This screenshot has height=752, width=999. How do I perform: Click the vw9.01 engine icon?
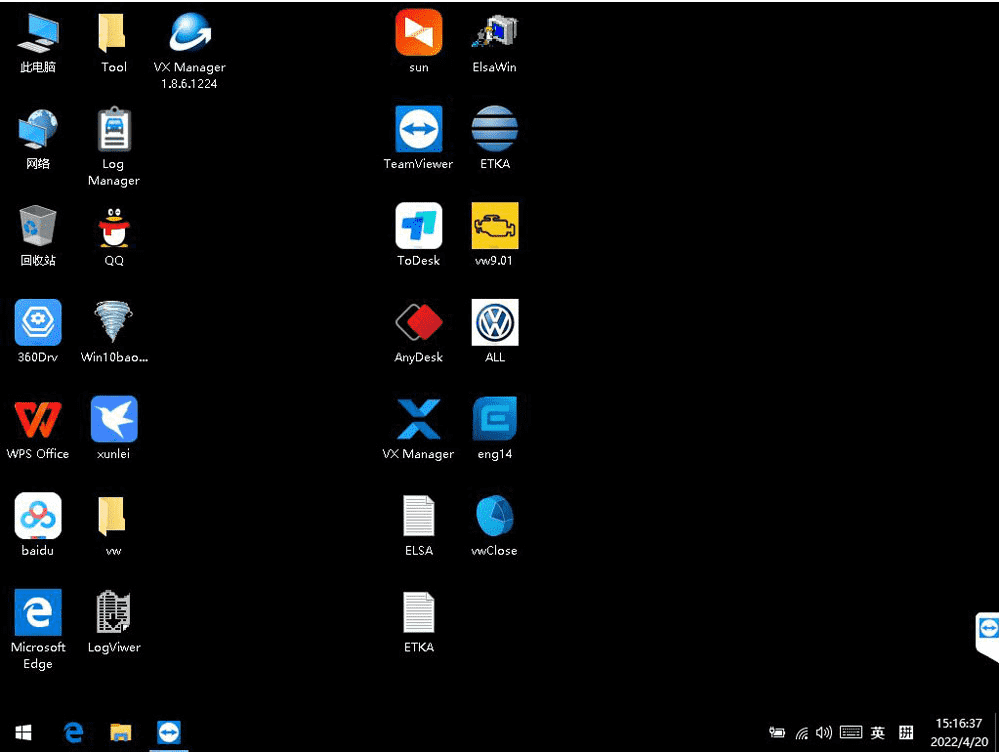pyautogui.click(x=494, y=226)
